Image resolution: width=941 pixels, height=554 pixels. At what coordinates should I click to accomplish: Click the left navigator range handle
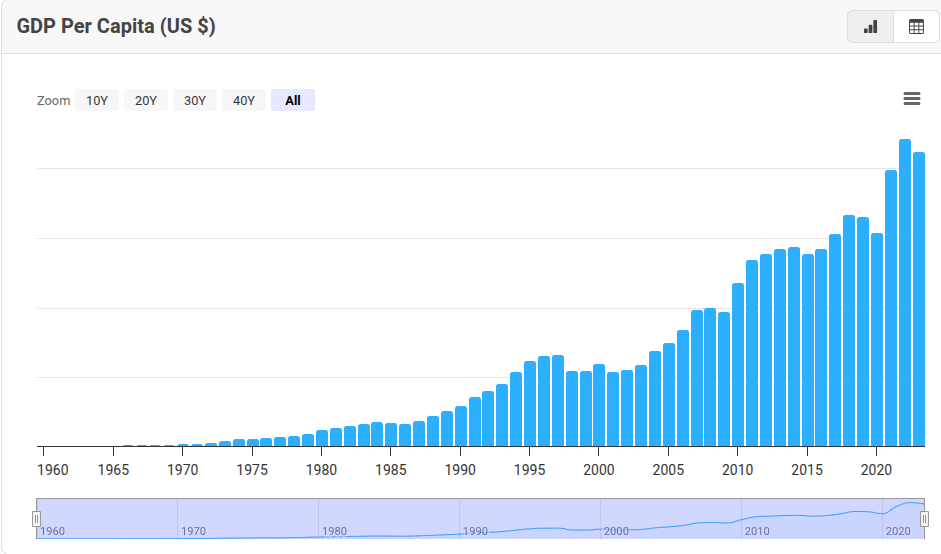tap(37, 519)
